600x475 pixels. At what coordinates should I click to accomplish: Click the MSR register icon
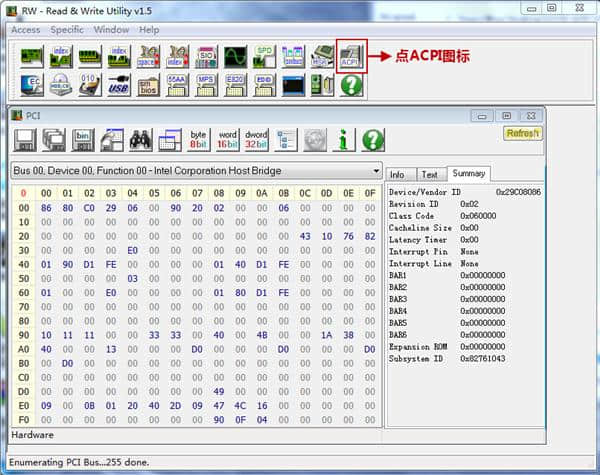pos(322,55)
